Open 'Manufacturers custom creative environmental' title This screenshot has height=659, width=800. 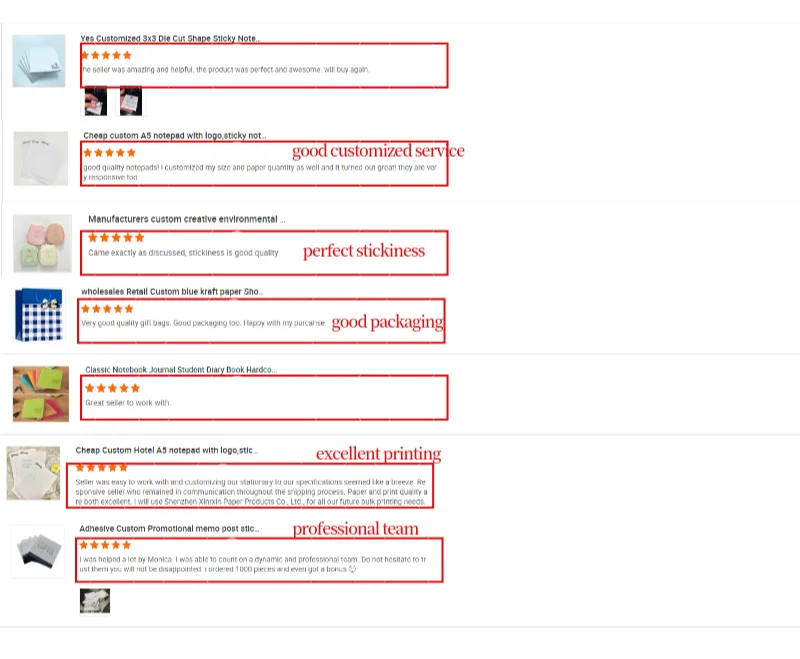187,219
